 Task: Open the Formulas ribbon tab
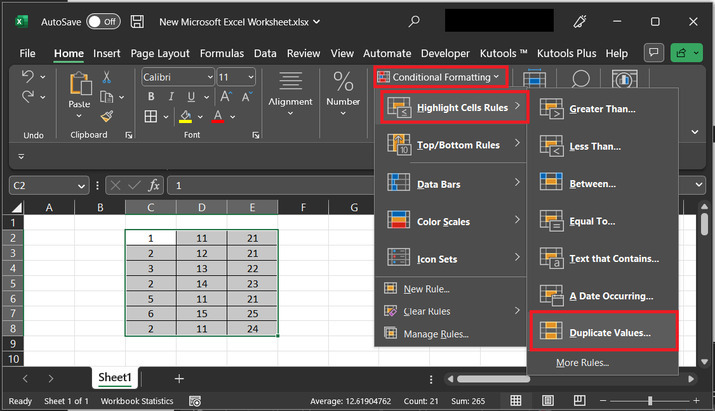221,53
